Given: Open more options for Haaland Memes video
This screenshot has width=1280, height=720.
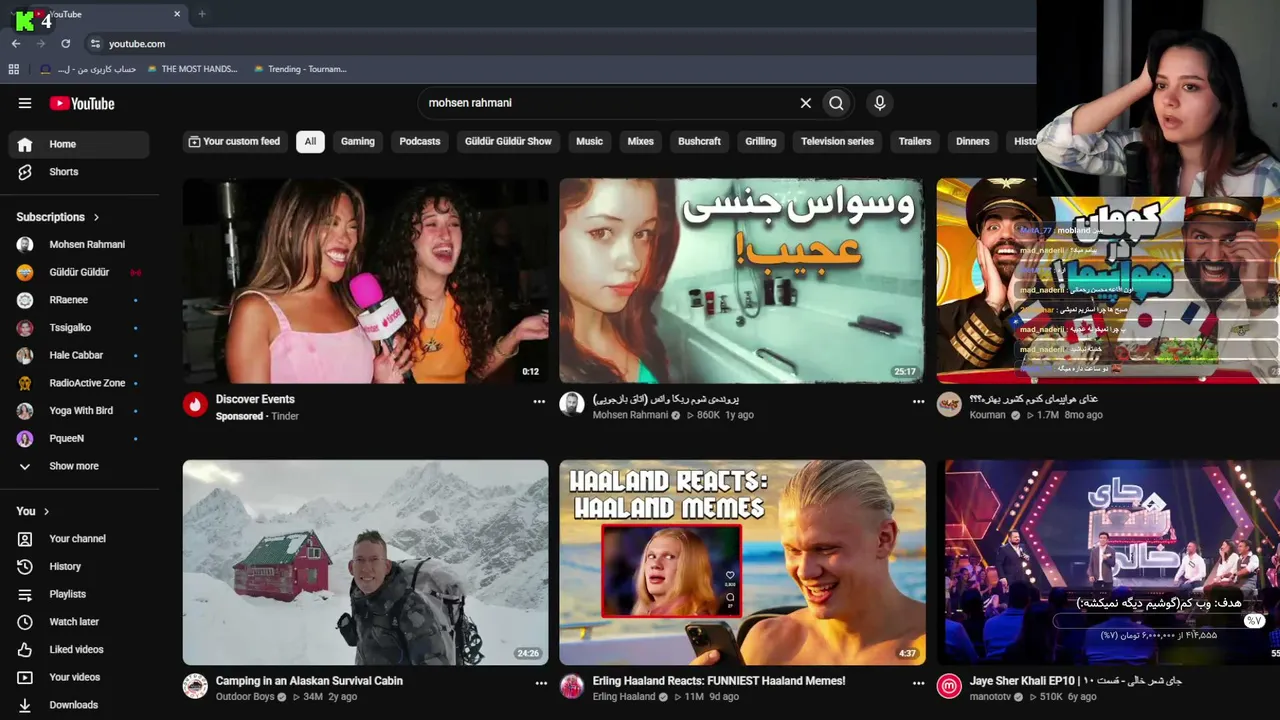Looking at the screenshot, I should pos(918,683).
